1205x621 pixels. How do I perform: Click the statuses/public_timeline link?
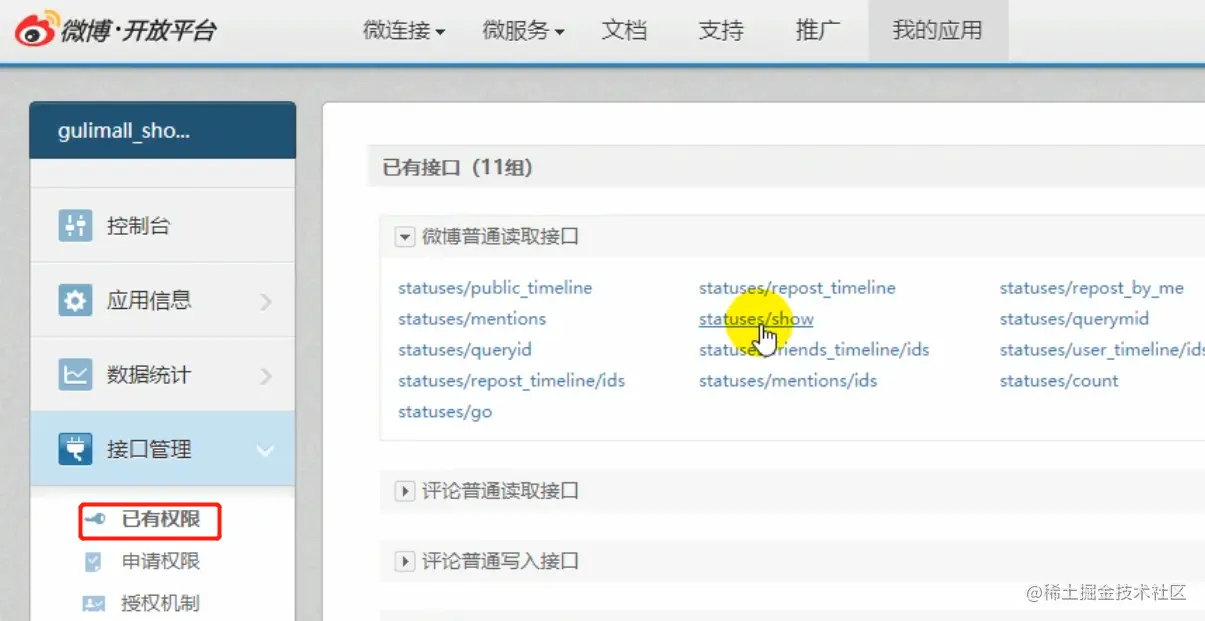click(x=494, y=287)
